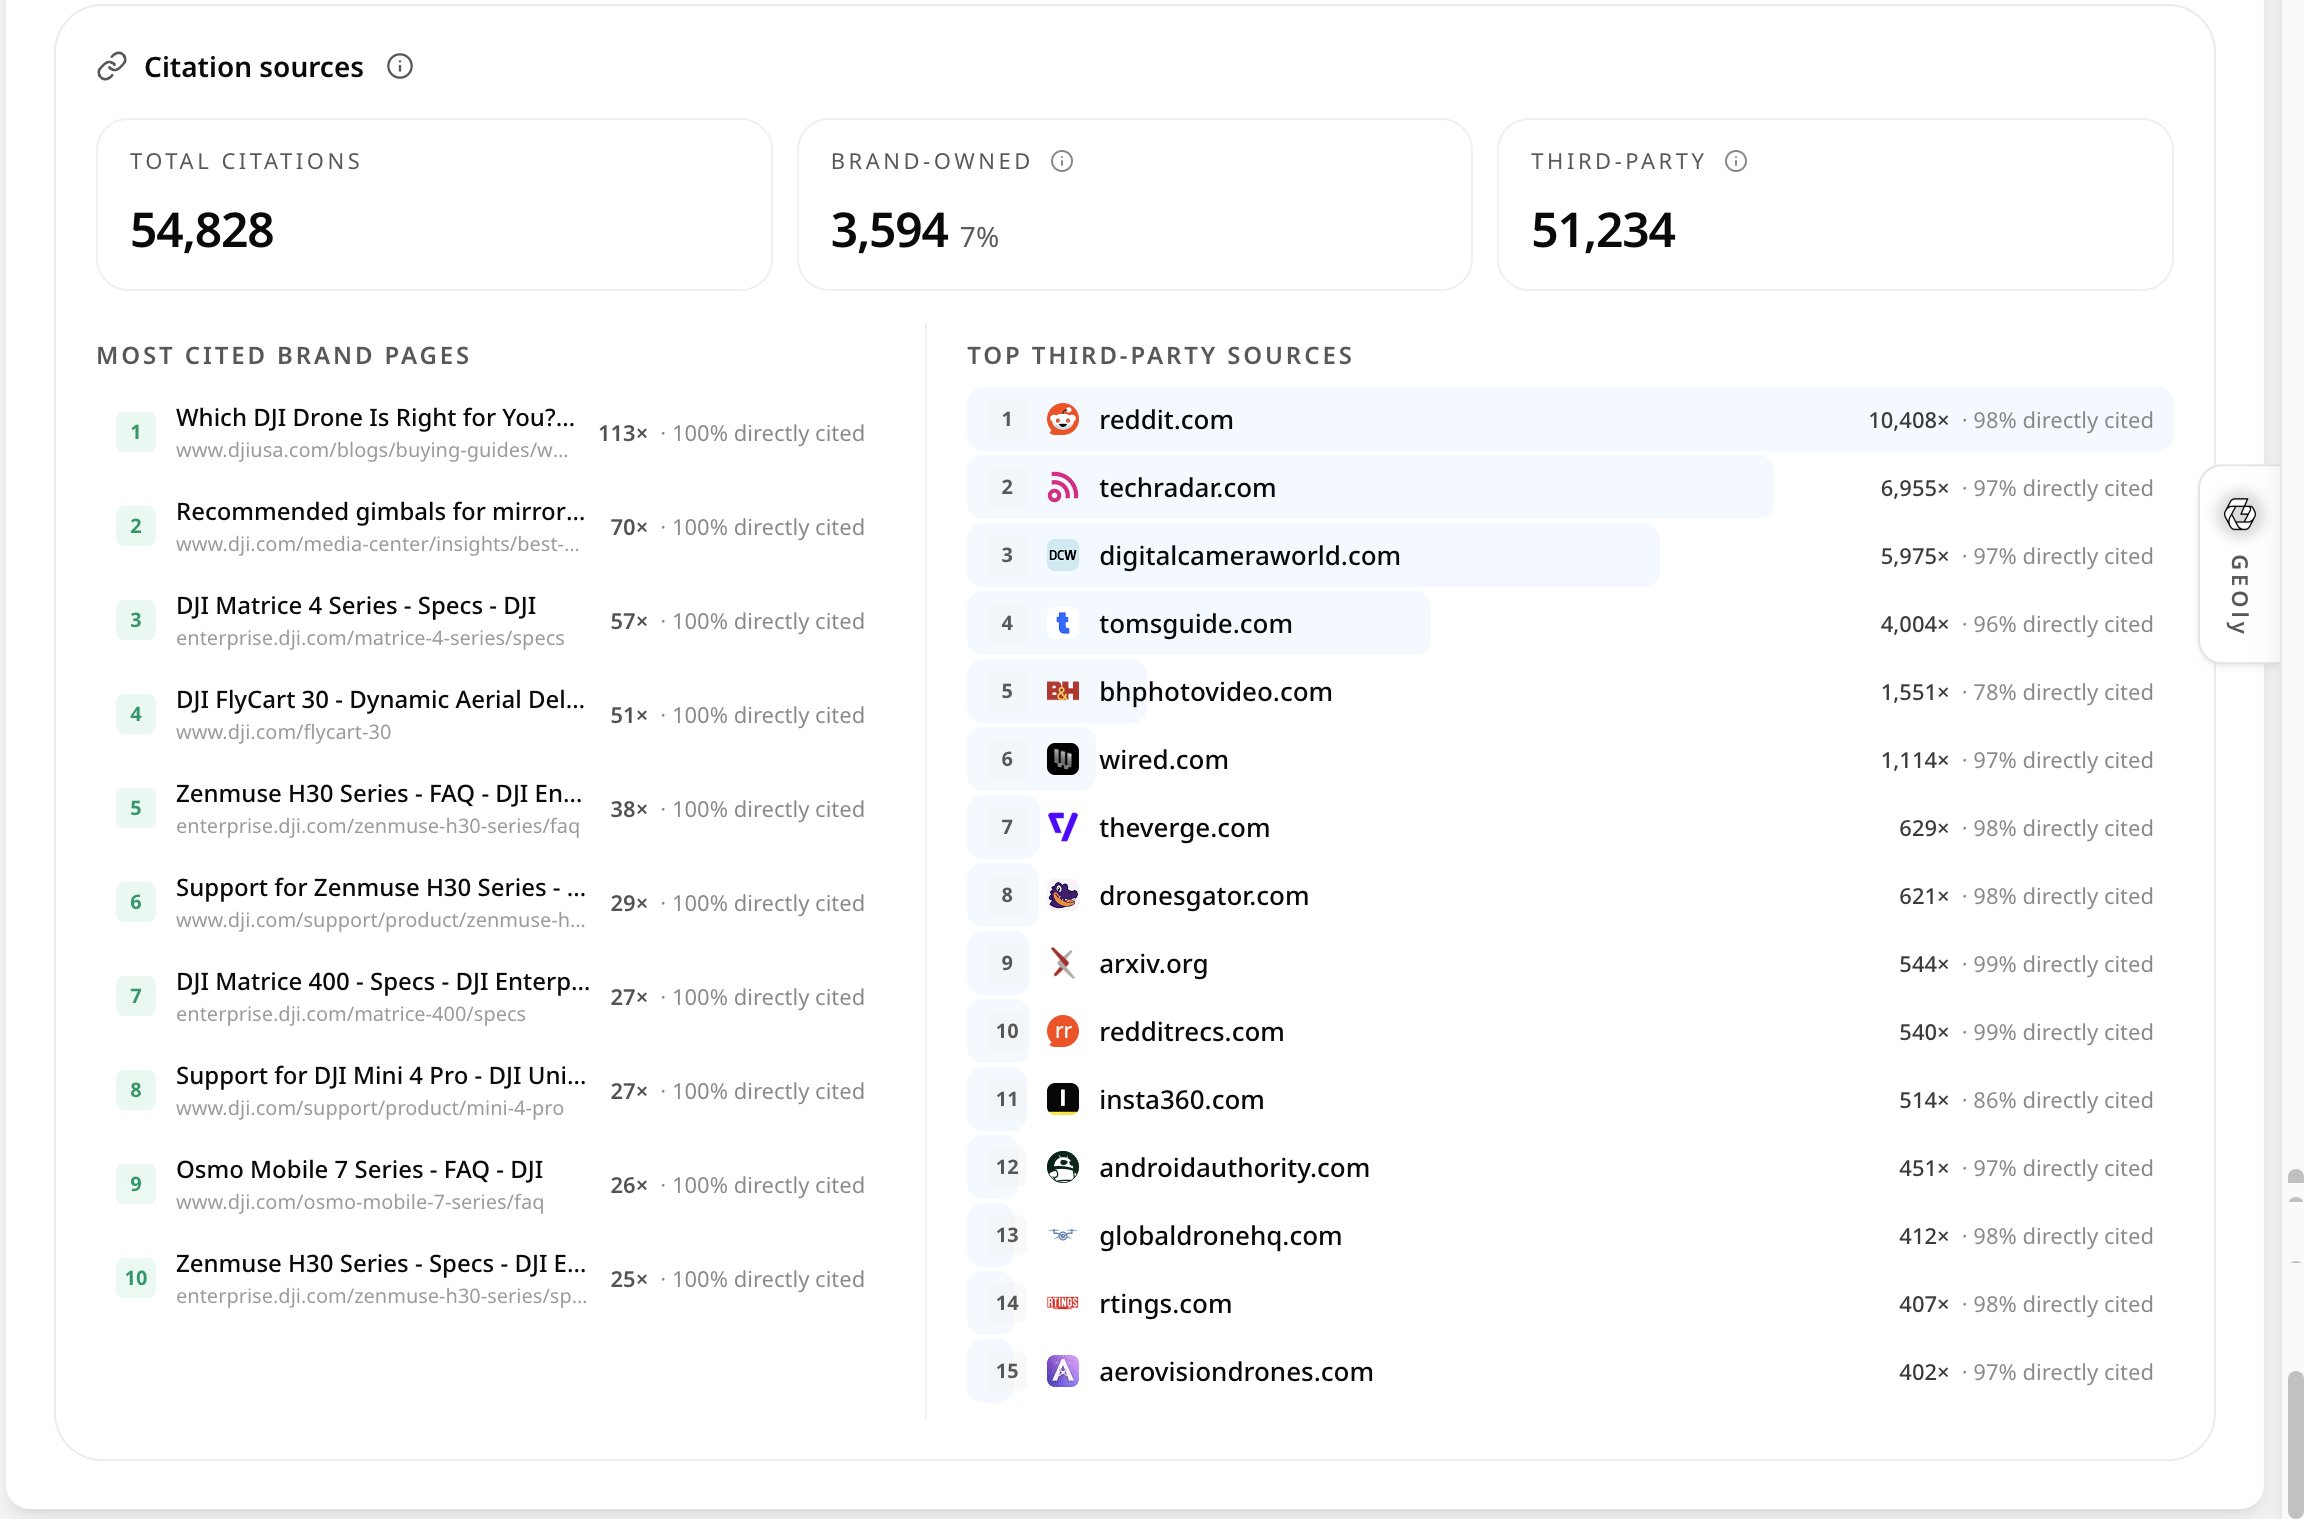Select the digitalcameraworld.com source name

(1249, 556)
